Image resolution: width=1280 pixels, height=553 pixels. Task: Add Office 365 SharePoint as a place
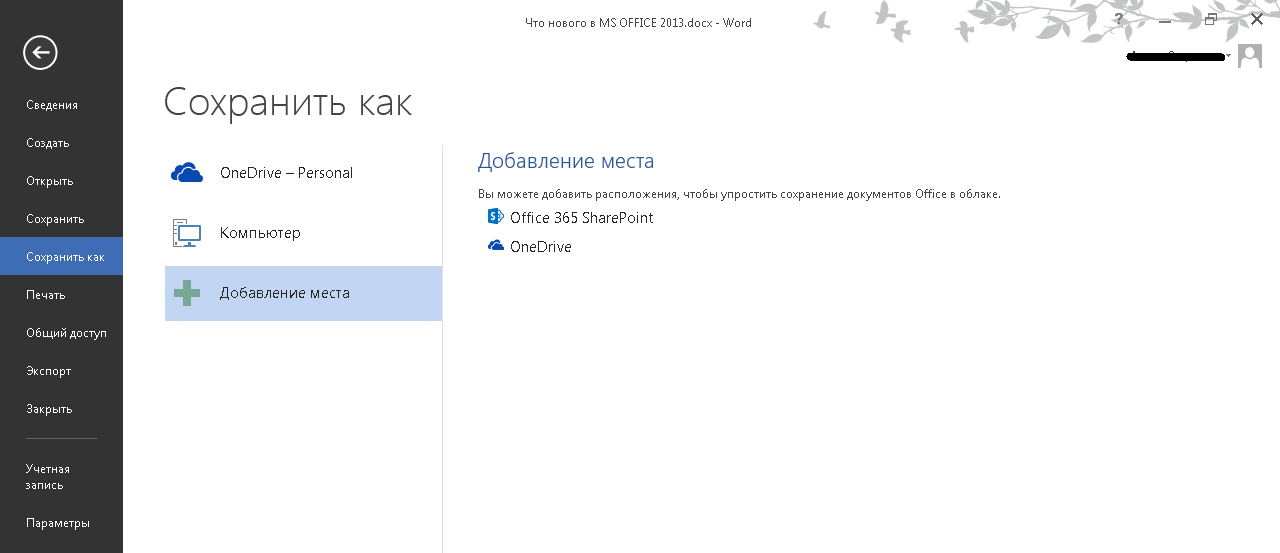point(570,217)
